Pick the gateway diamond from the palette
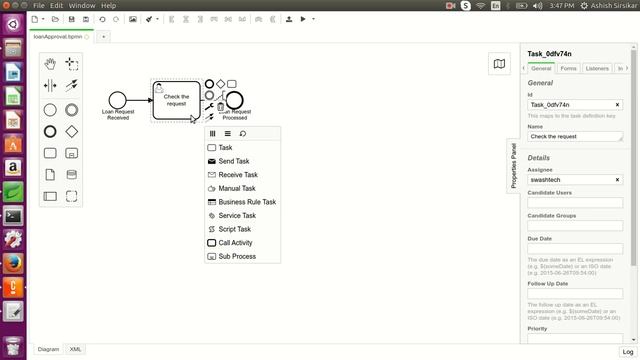 click(x=71, y=131)
